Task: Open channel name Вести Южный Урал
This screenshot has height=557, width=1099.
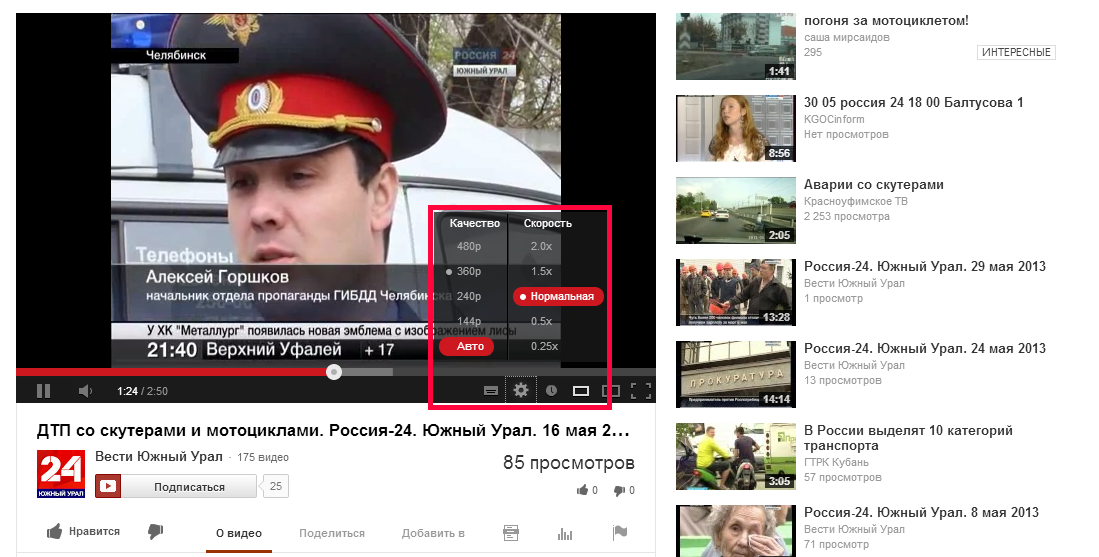Action: [158, 457]
